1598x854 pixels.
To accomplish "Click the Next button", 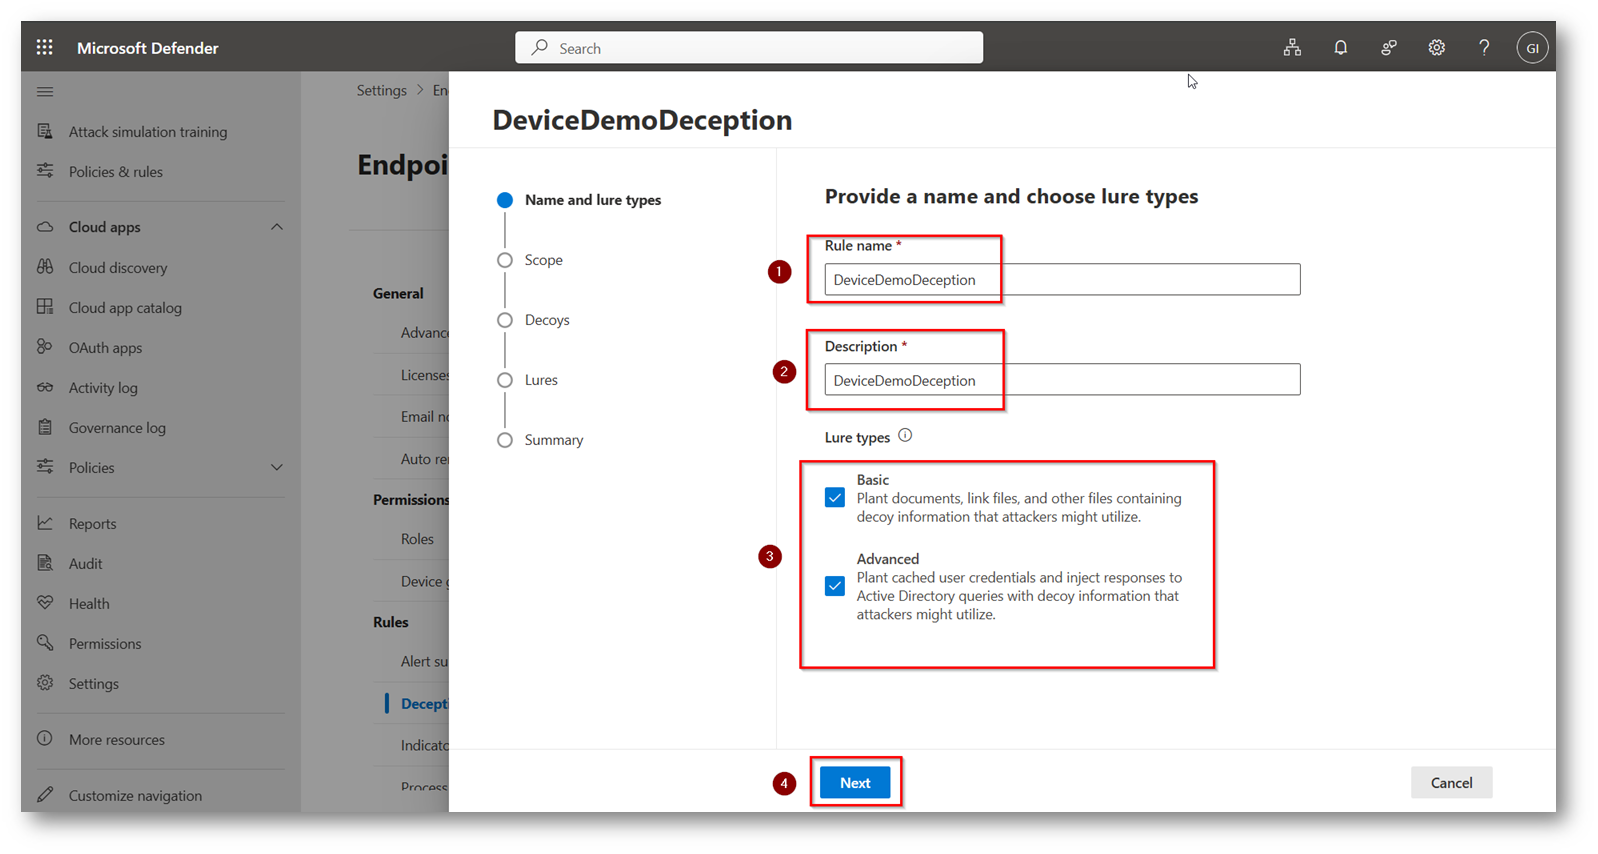I will (x=855, y=782).
